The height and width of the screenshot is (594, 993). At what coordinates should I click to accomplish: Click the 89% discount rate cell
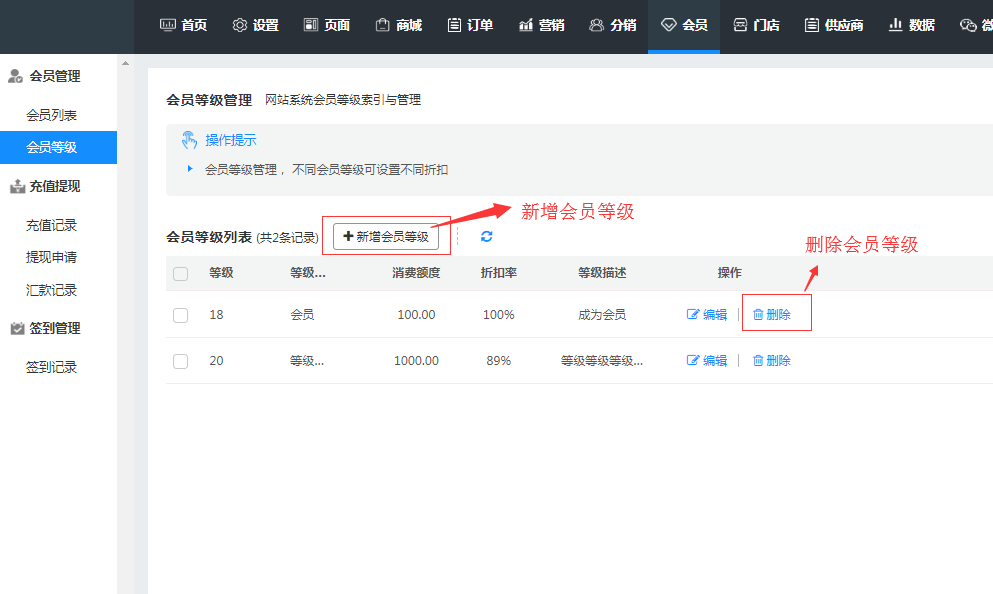[498, 360]
